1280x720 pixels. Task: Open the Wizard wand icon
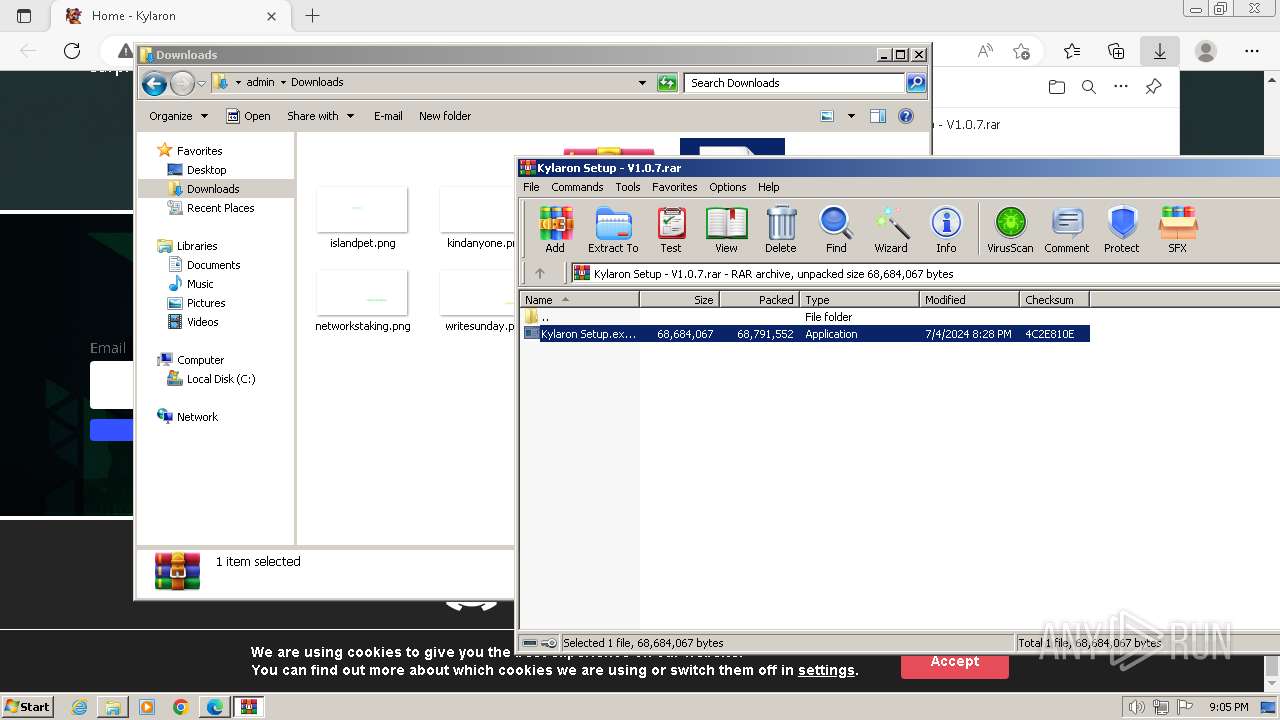(x=891, y=229)
